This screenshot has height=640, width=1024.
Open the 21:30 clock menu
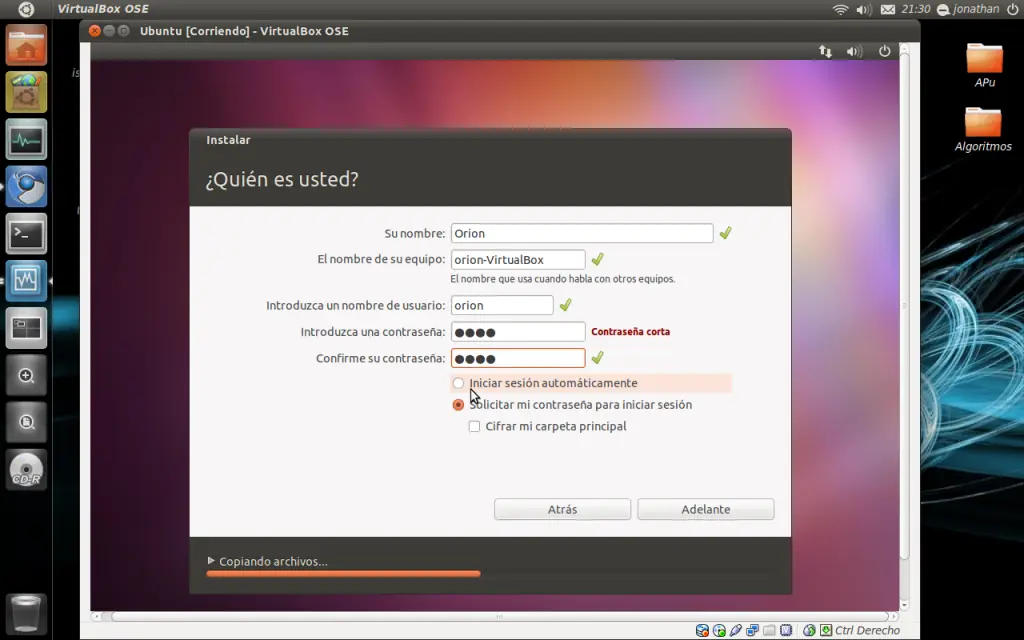coord(916,9)
